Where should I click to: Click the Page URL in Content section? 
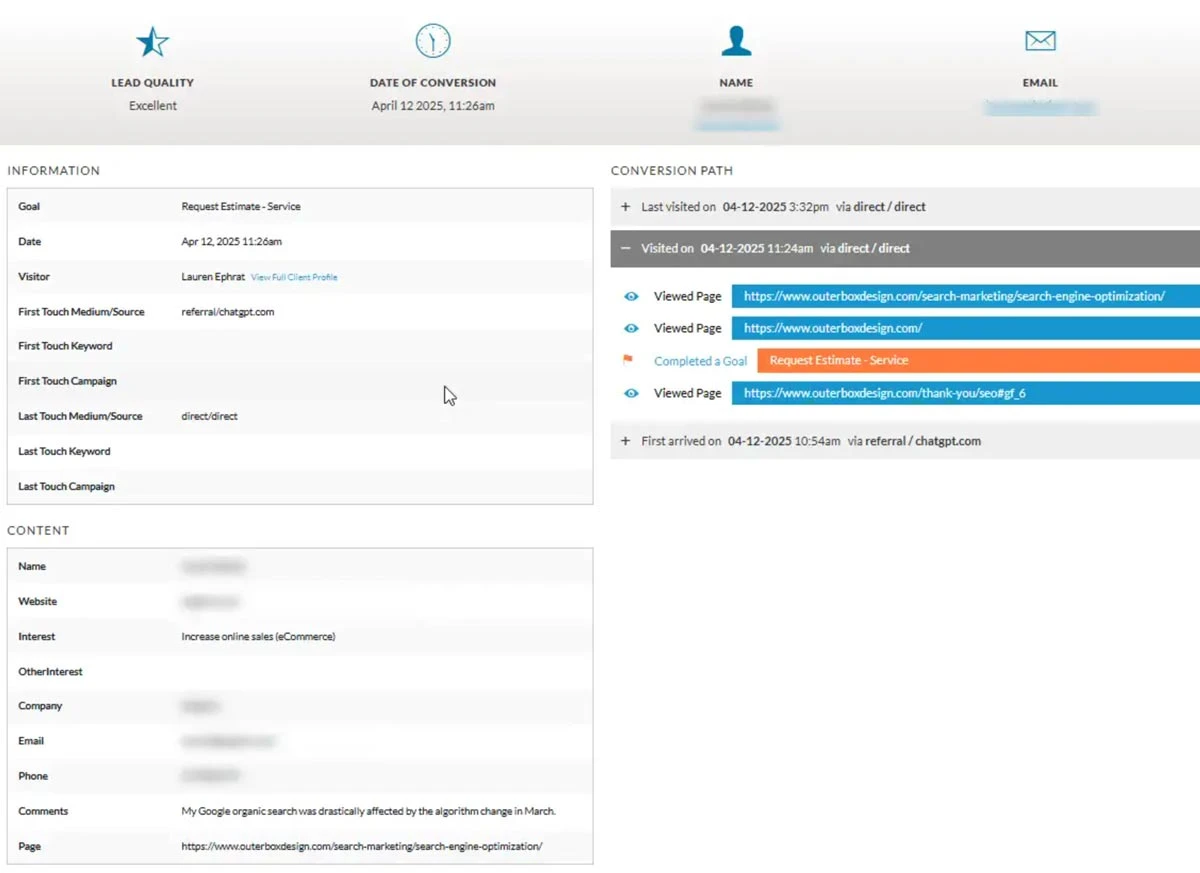[x=361, y=846]
